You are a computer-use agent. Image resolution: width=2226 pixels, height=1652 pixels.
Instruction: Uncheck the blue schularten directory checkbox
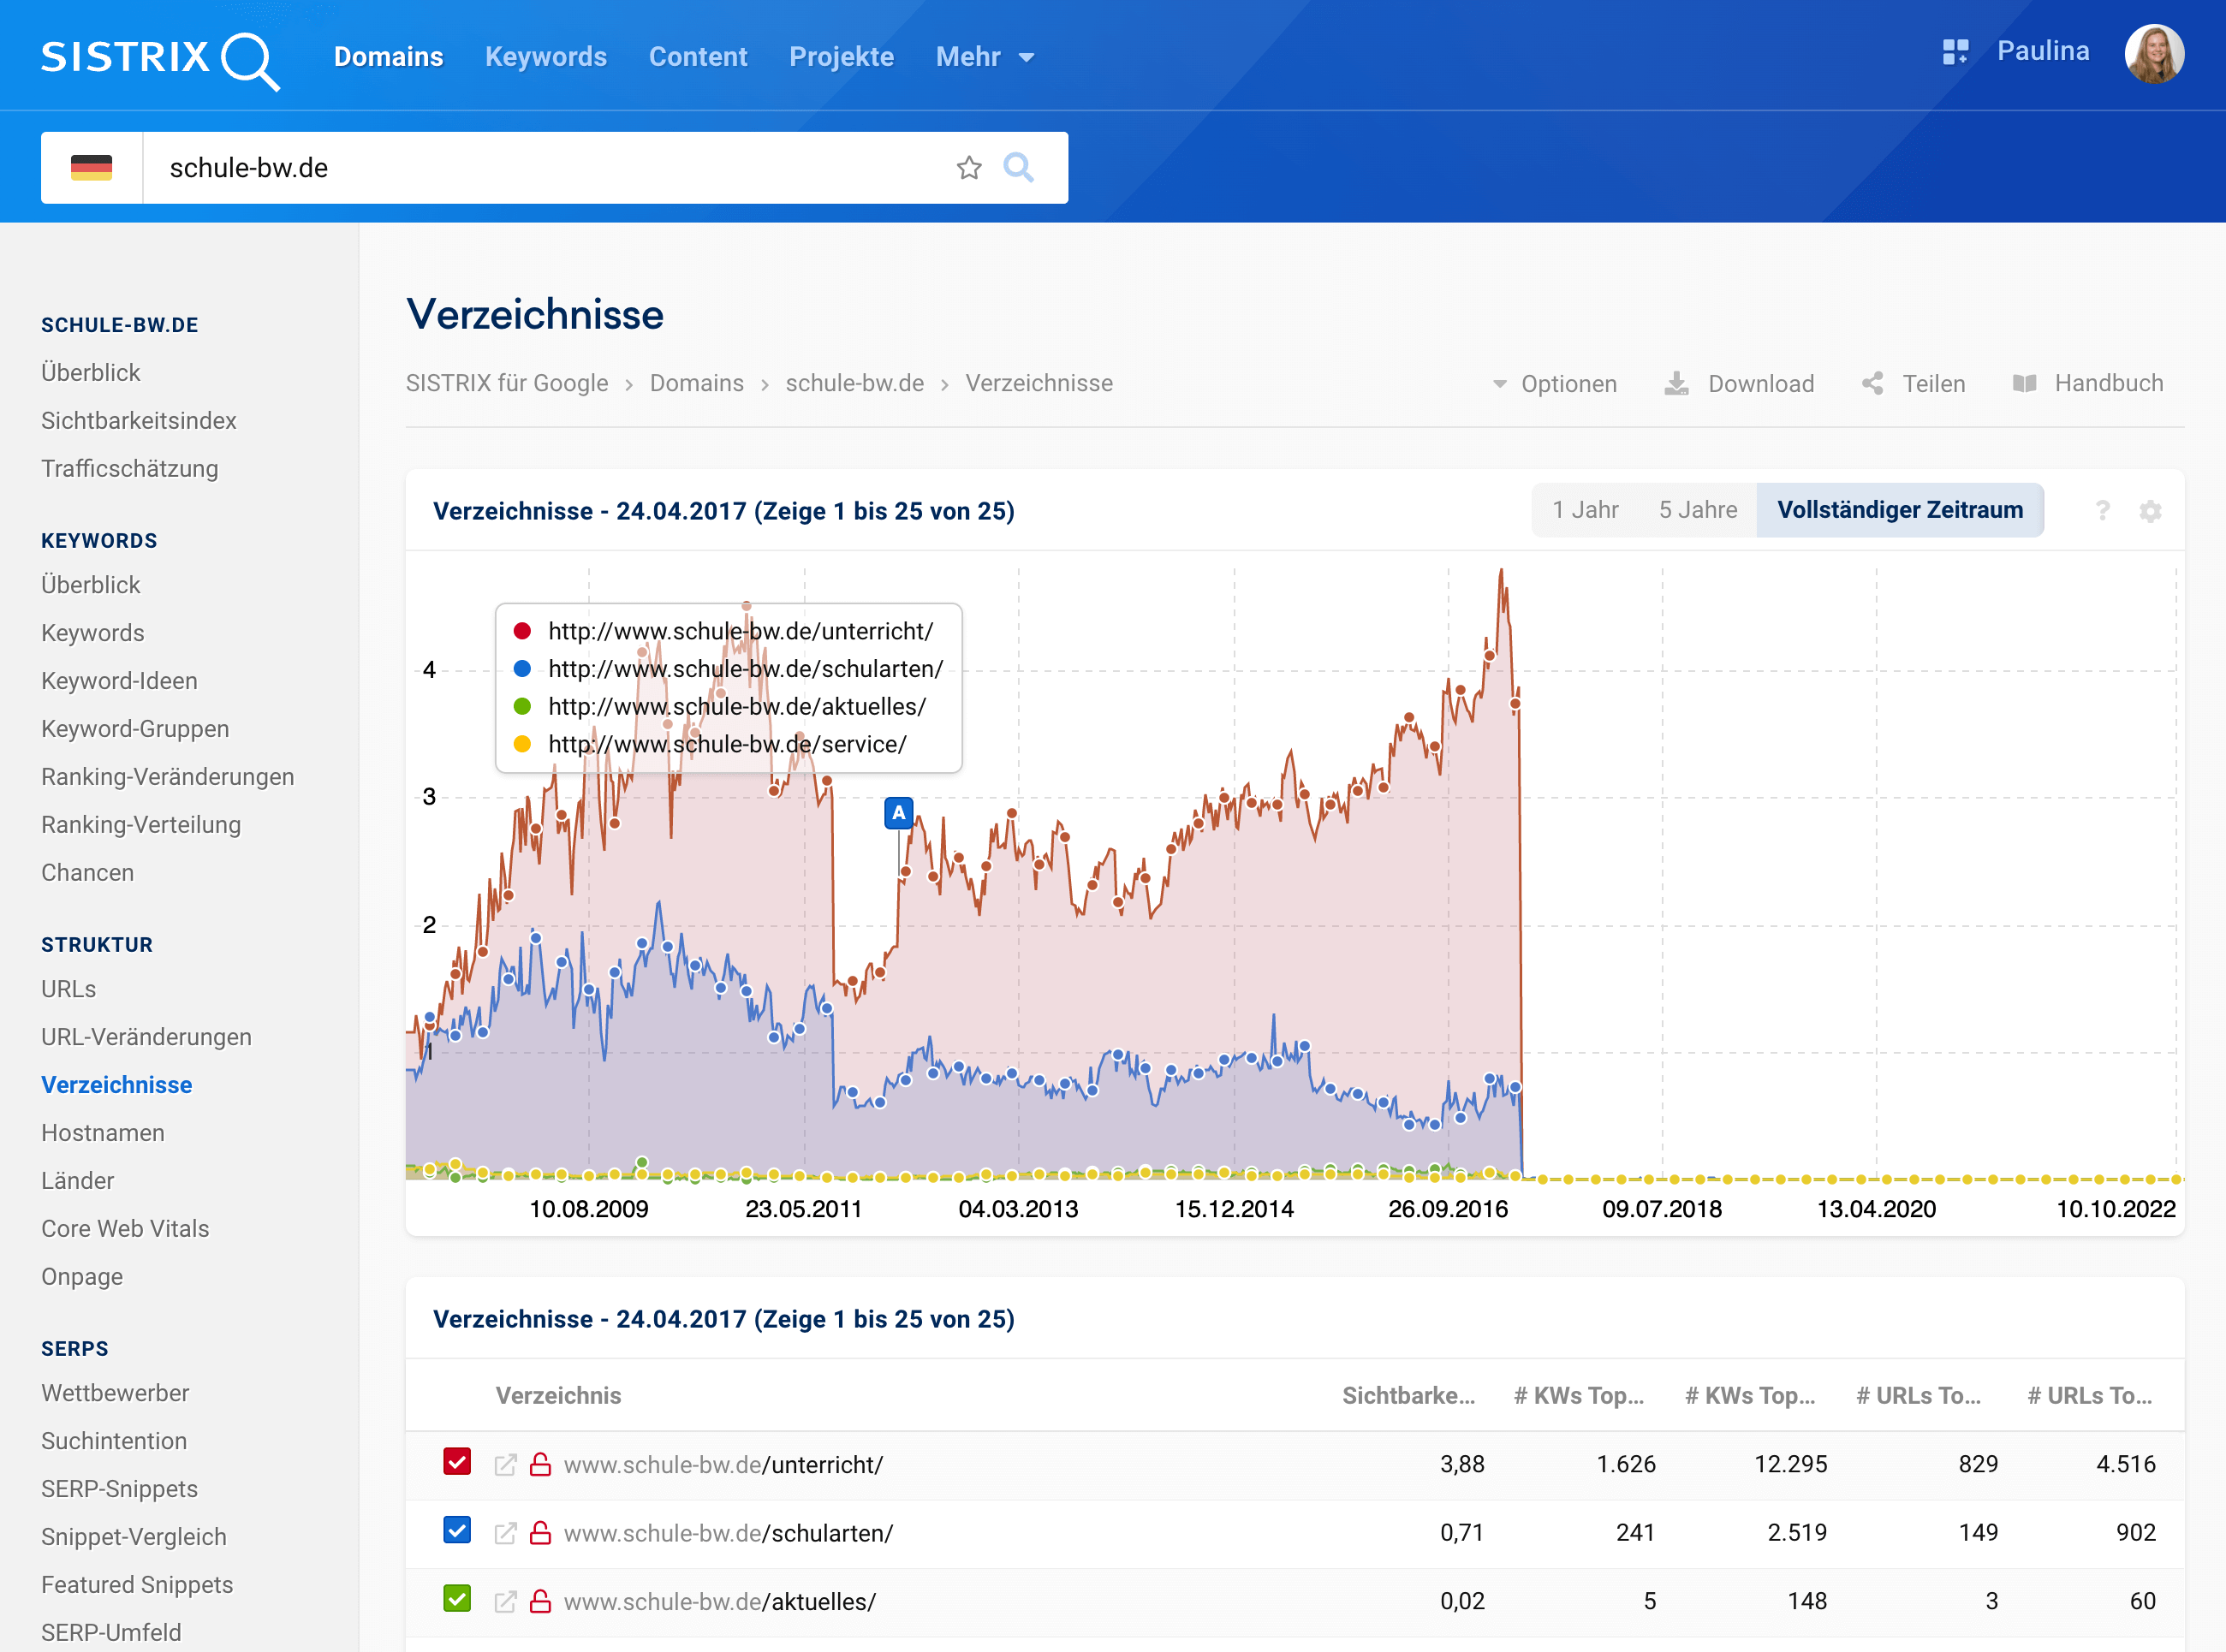point(457,1531)
